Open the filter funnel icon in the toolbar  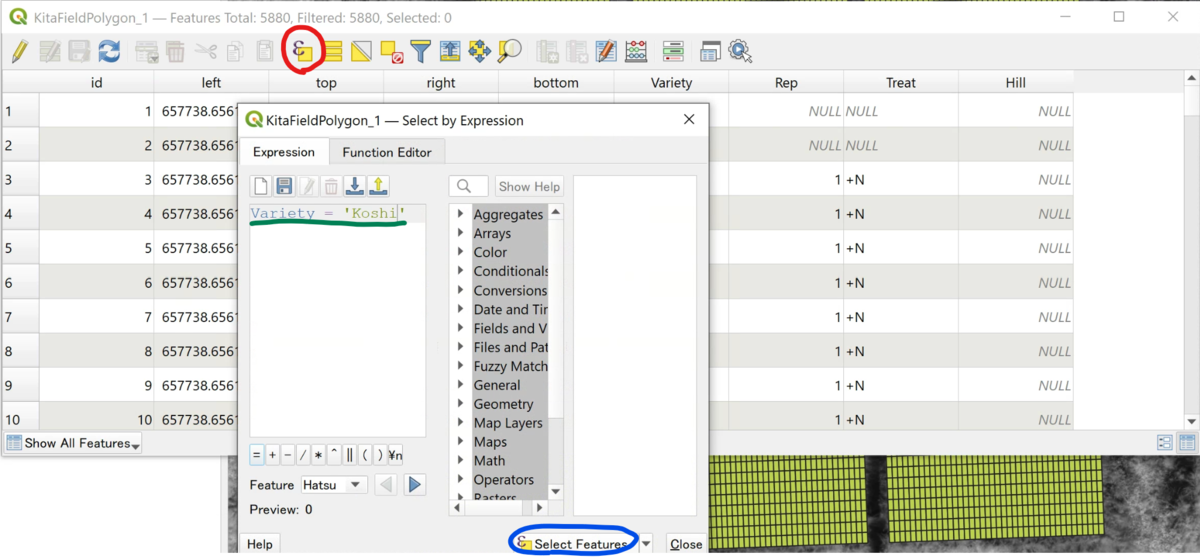[420, 51]
